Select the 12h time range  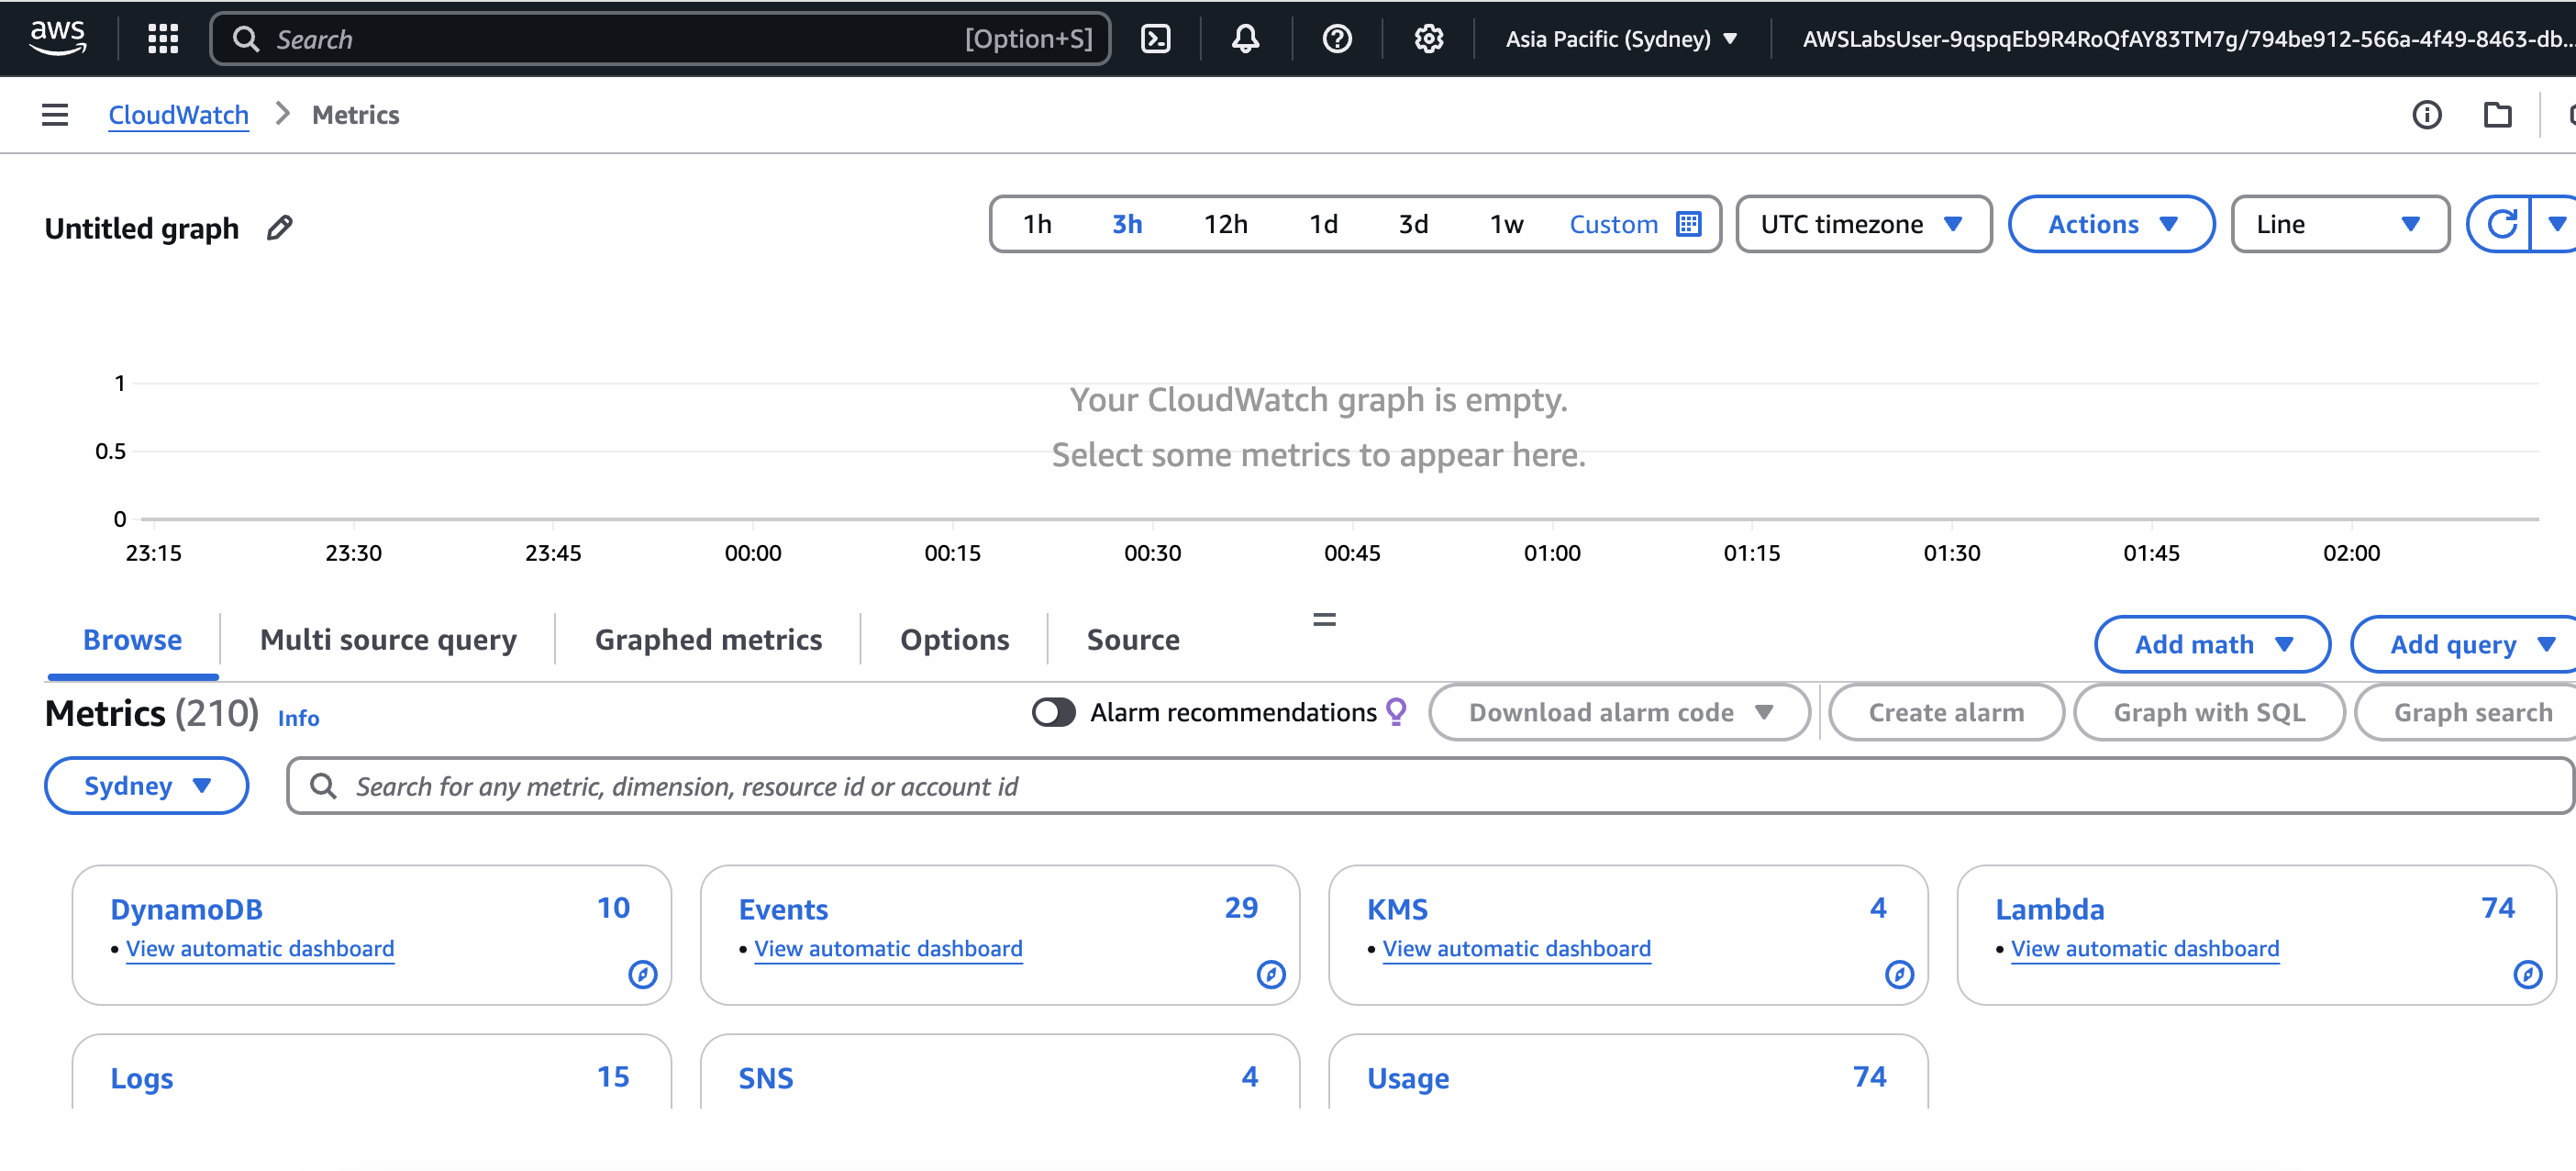click(x=1225, y=224)
